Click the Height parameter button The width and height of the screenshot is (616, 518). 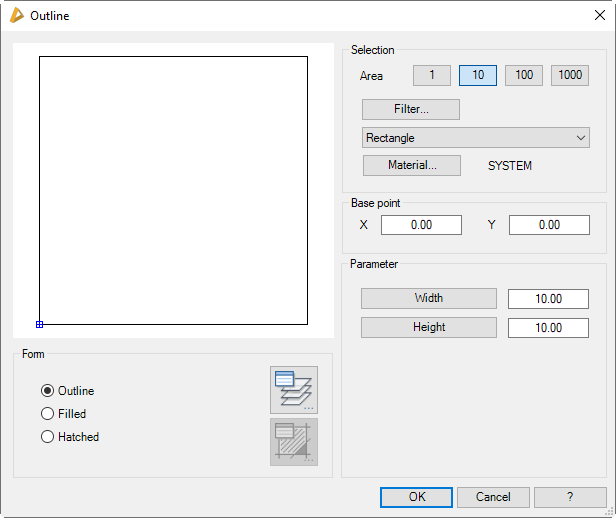pyautogui.click(x=428, y=327)
